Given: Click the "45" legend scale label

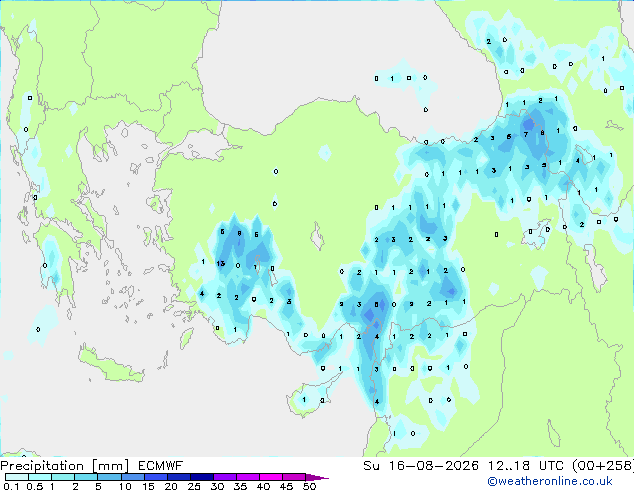Looking at the screenshot, I should [x=286, y=486].
